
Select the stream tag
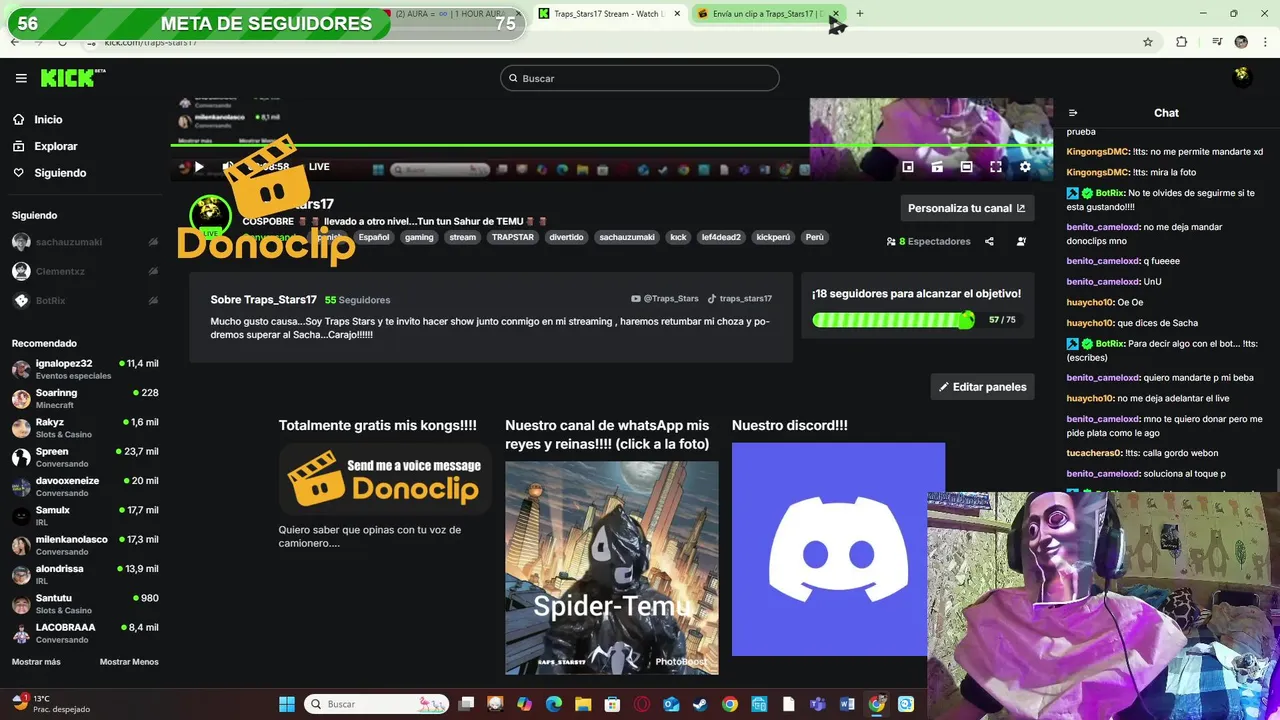coord(463,238)
